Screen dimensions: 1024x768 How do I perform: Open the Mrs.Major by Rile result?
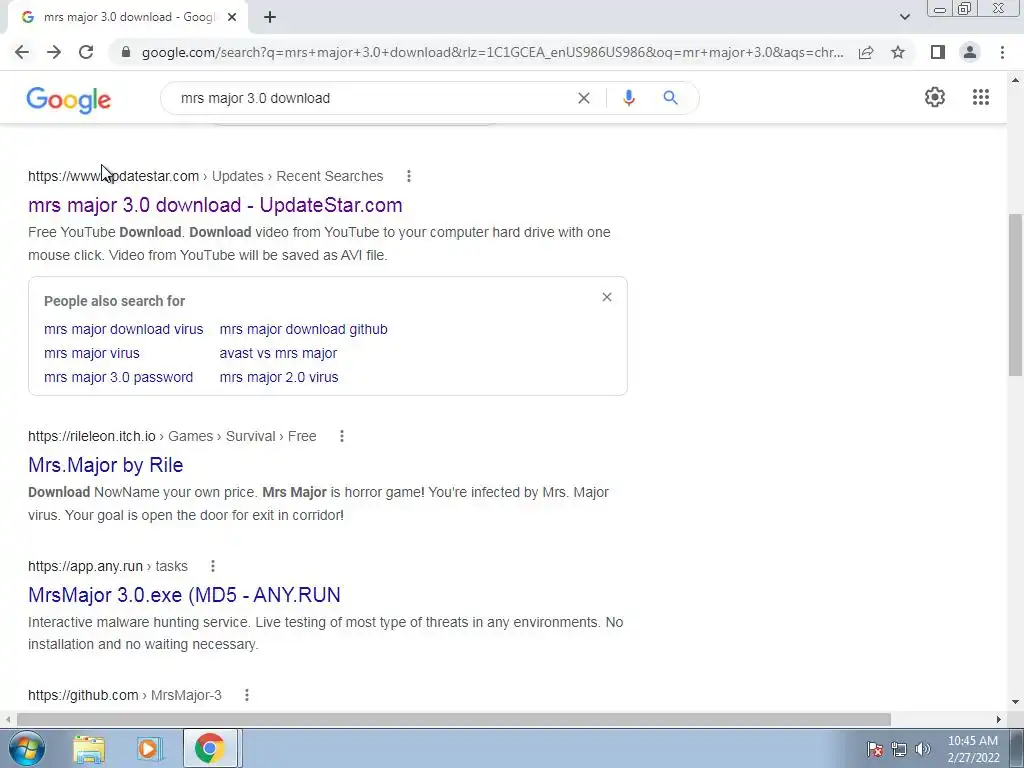click(x=106, y=465)
